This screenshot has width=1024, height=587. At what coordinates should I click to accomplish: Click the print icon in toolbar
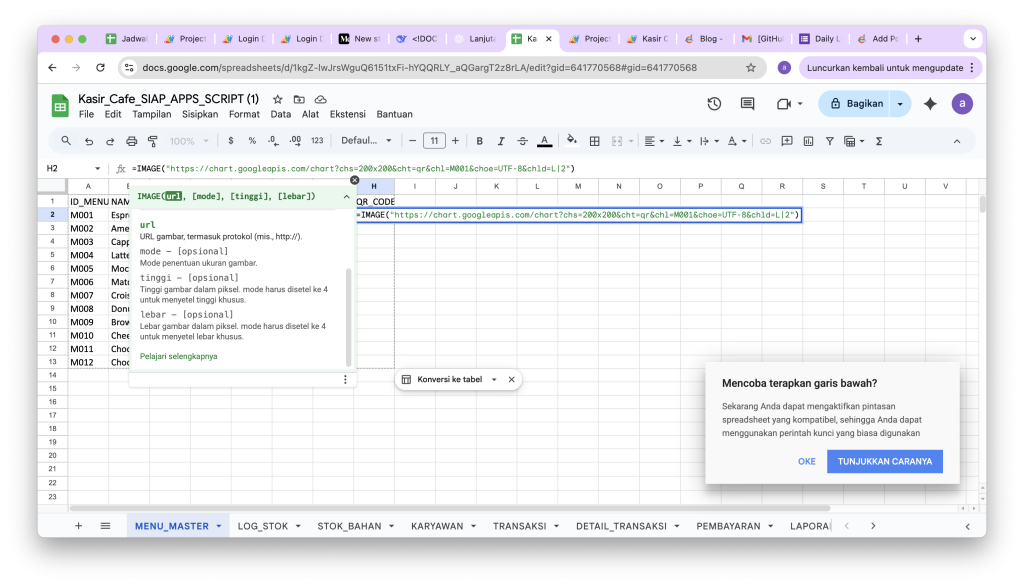131,141
